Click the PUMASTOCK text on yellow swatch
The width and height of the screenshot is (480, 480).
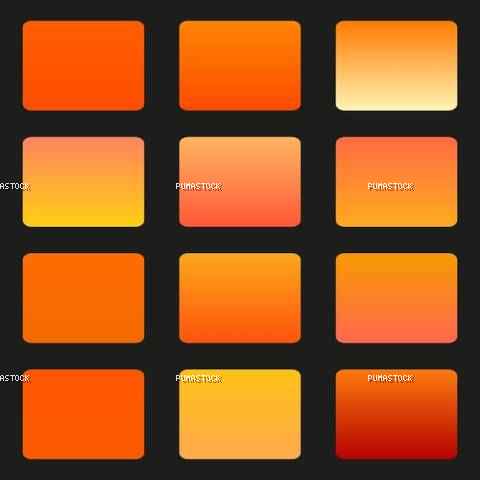(199, 379)
